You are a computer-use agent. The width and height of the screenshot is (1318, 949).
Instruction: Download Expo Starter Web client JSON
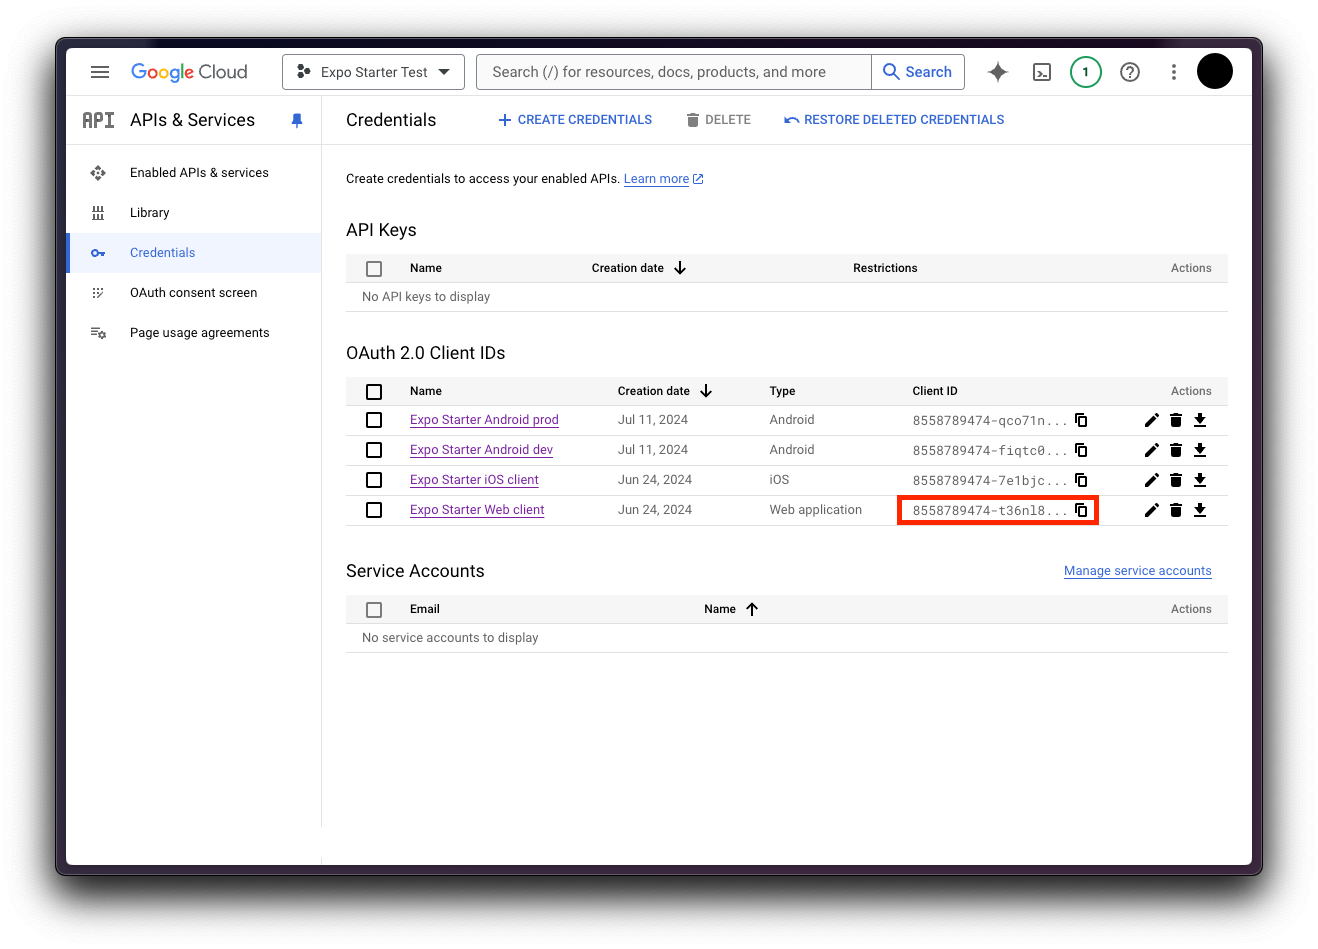point(1200,510)
